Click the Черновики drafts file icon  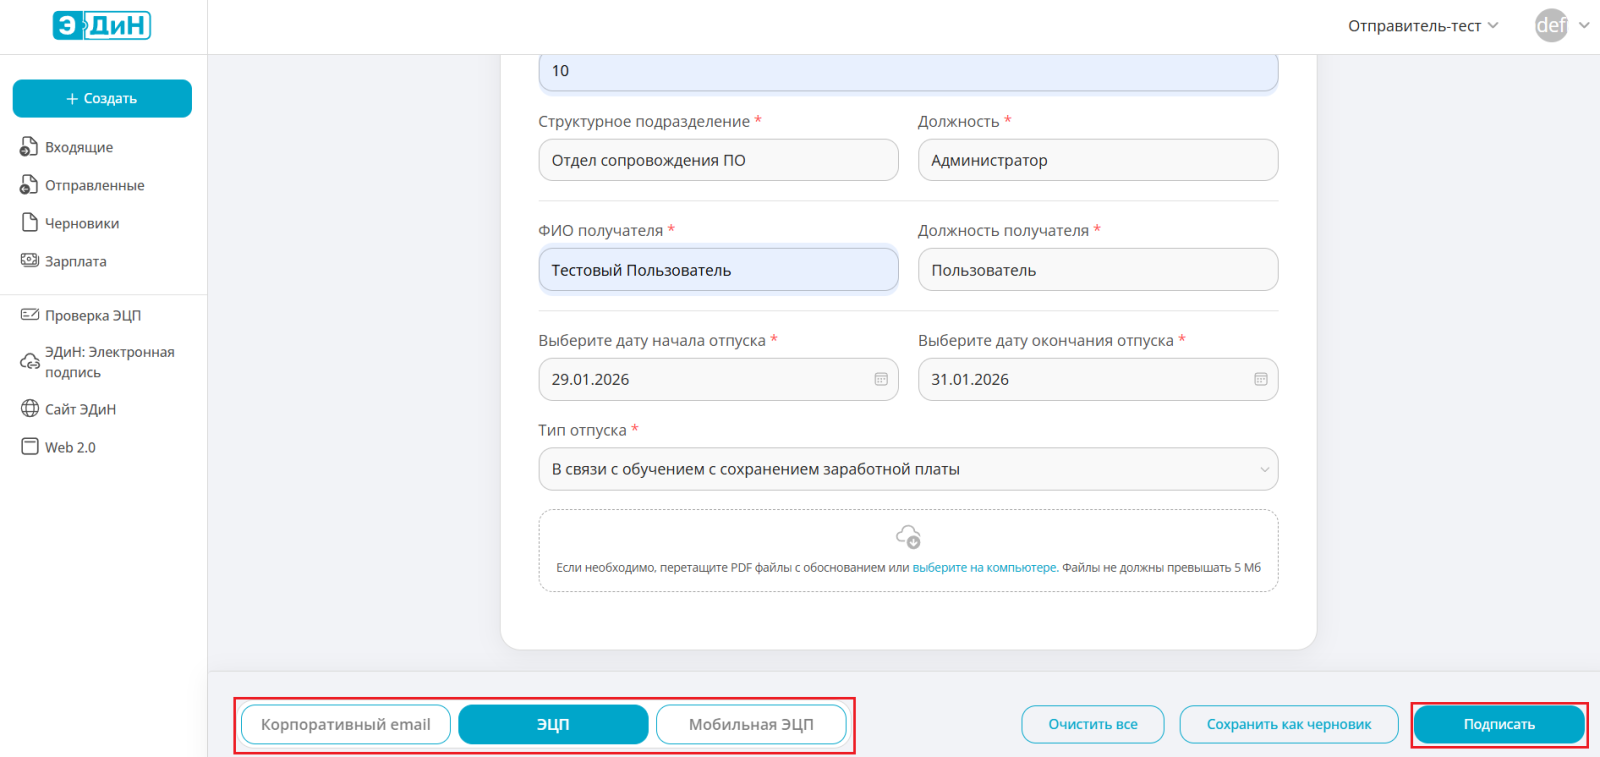(x=30, y=223)
